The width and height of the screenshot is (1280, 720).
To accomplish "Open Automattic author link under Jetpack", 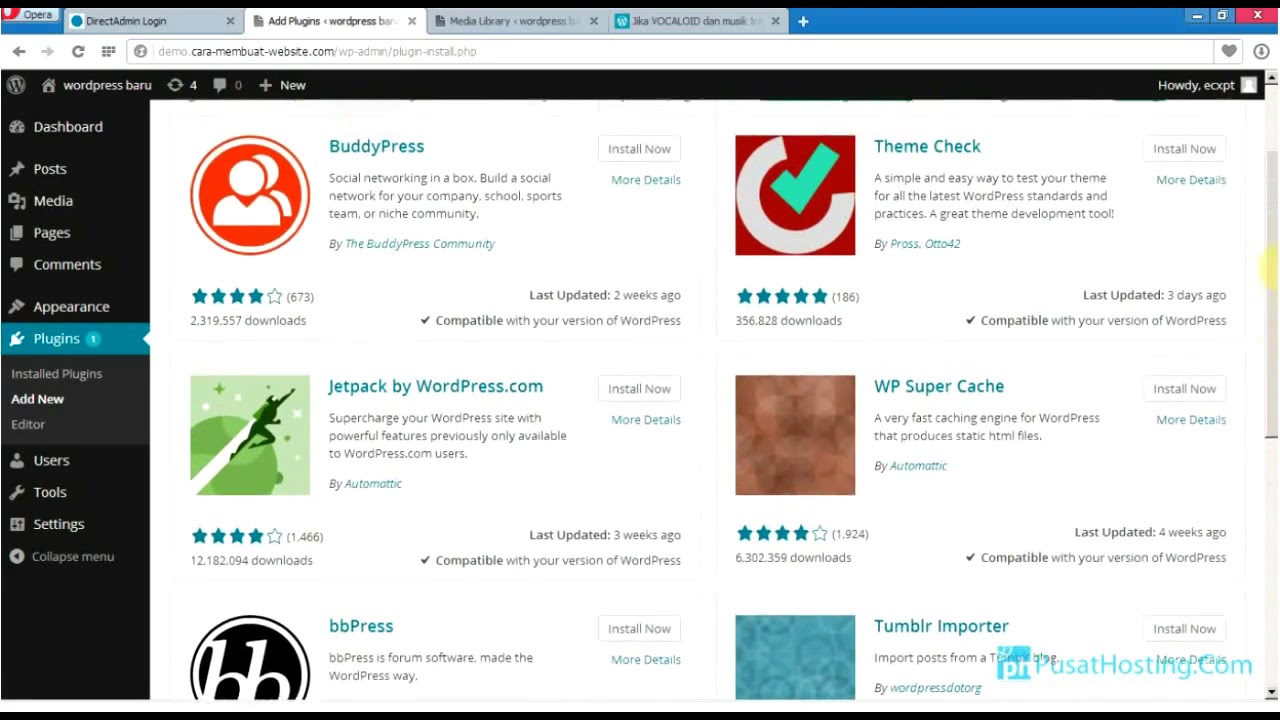I will point(373,484).
